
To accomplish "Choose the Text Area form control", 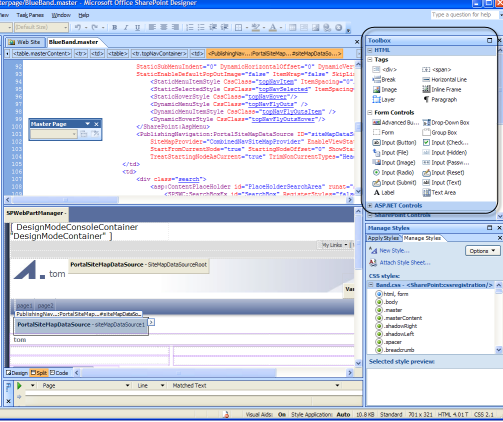I will coord(439,193).
